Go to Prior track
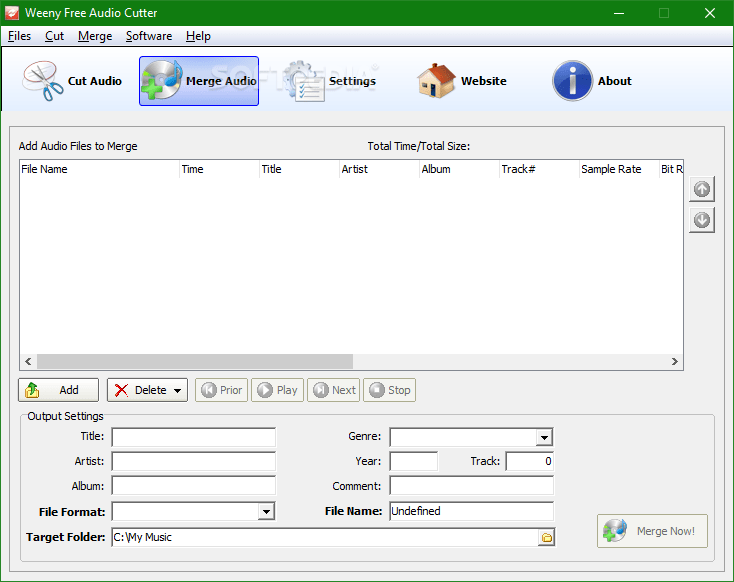734x582 pixels. tap(221, 390)
